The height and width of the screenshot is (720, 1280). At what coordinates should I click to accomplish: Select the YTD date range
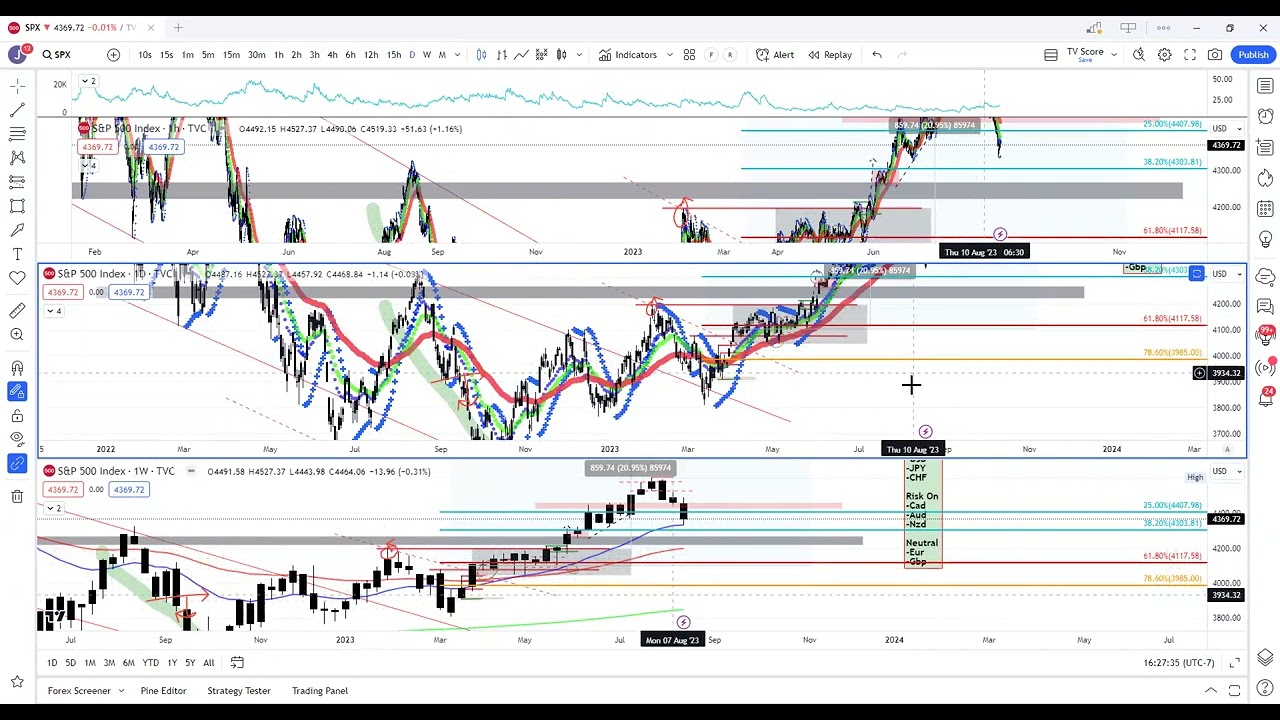150,663
